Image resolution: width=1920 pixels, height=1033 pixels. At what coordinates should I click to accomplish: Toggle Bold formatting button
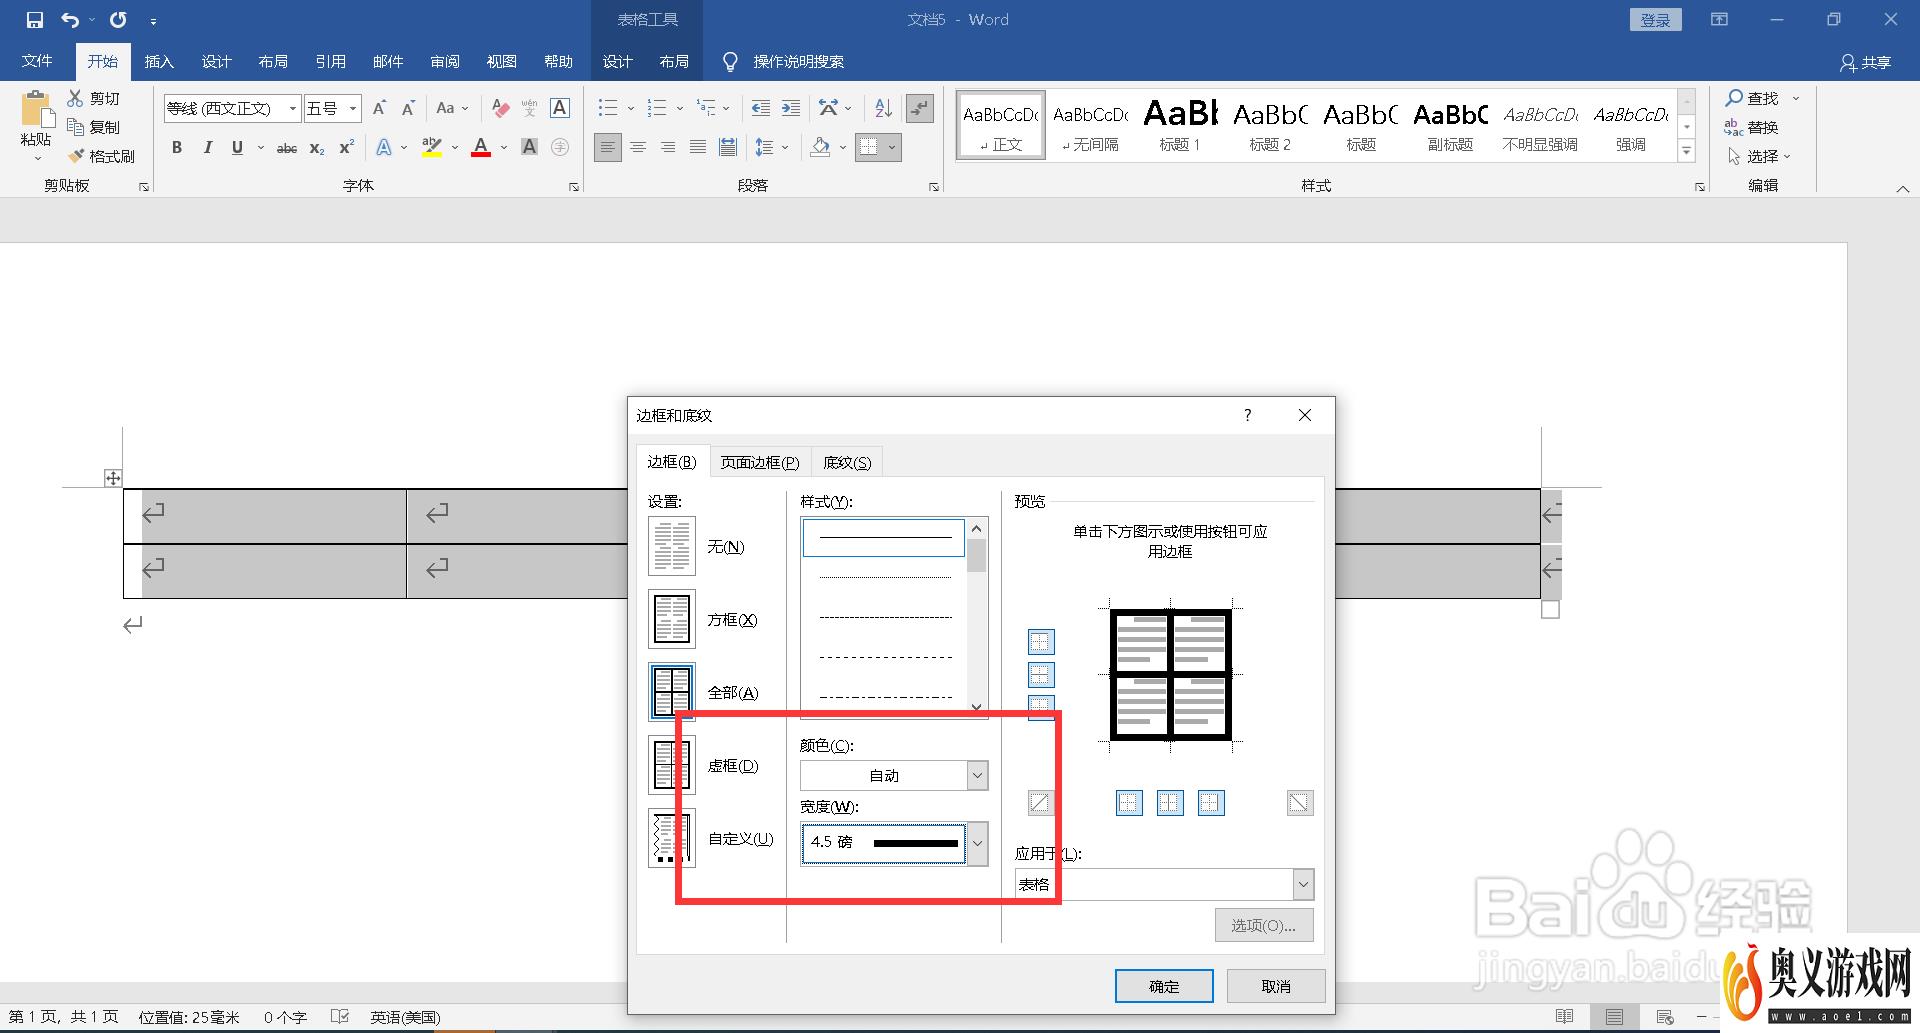click(177, 147)
